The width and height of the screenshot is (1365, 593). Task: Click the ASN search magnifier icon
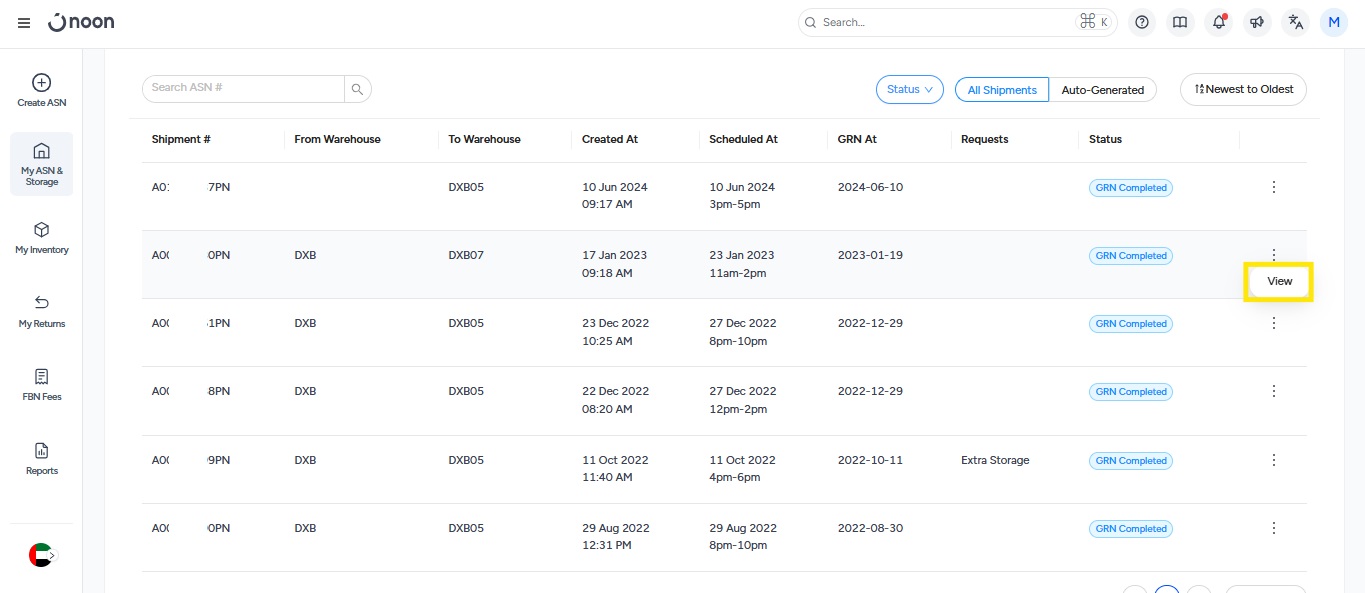(357, 89)
